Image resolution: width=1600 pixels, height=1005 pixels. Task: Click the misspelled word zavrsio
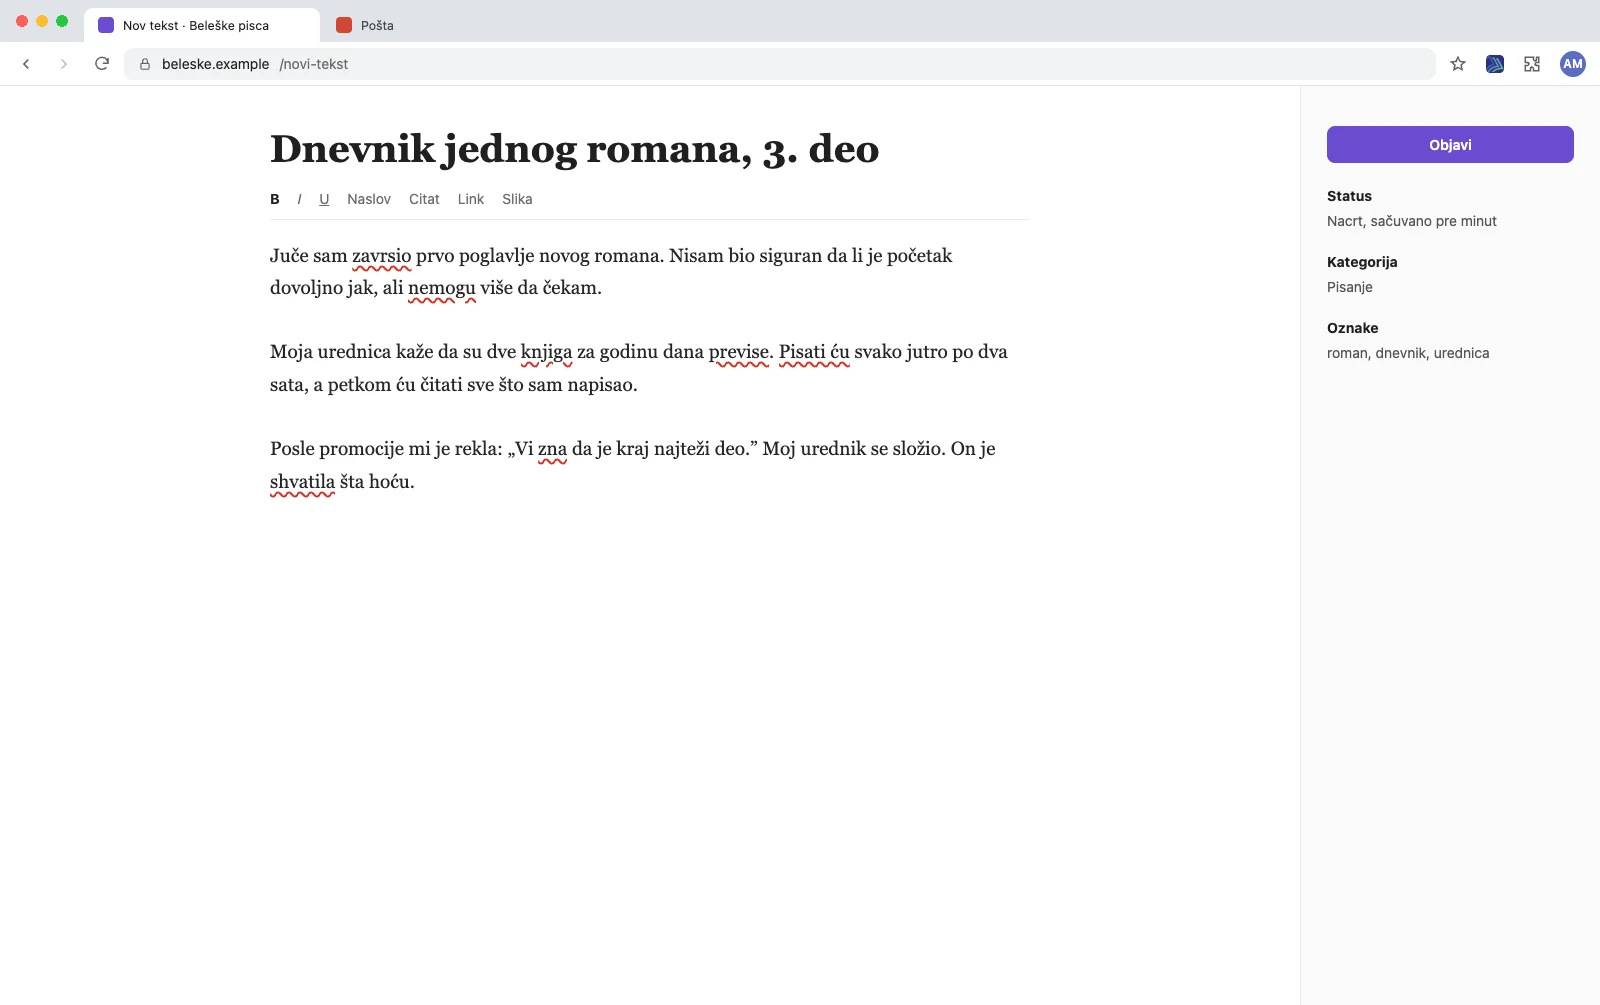coord(381,256)
